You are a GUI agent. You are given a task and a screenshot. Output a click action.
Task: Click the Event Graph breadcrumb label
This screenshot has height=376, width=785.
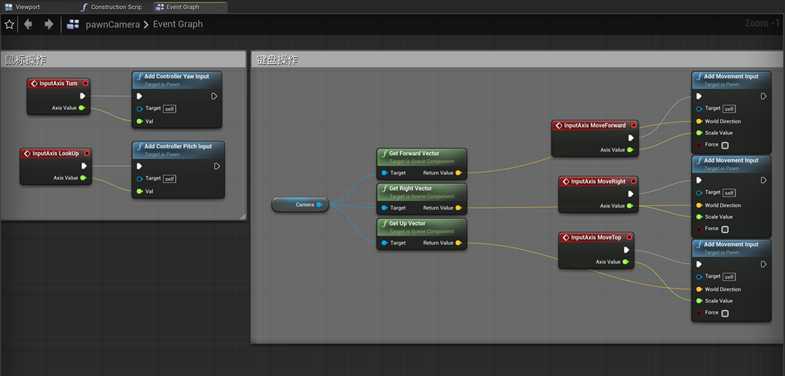point(178,24)
